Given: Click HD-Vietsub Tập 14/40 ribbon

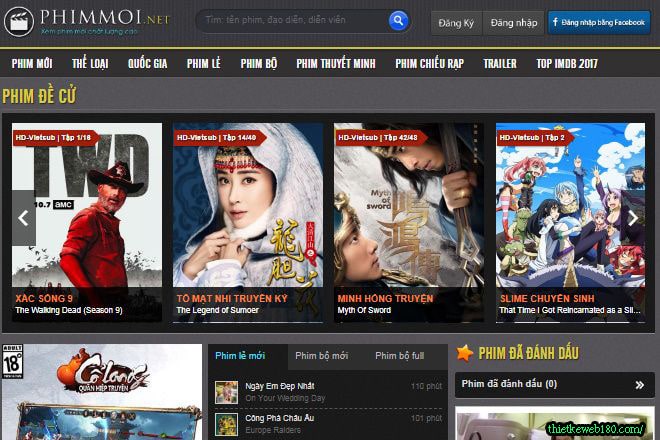Looking at the screenshot, I should [x=218, y=138].
